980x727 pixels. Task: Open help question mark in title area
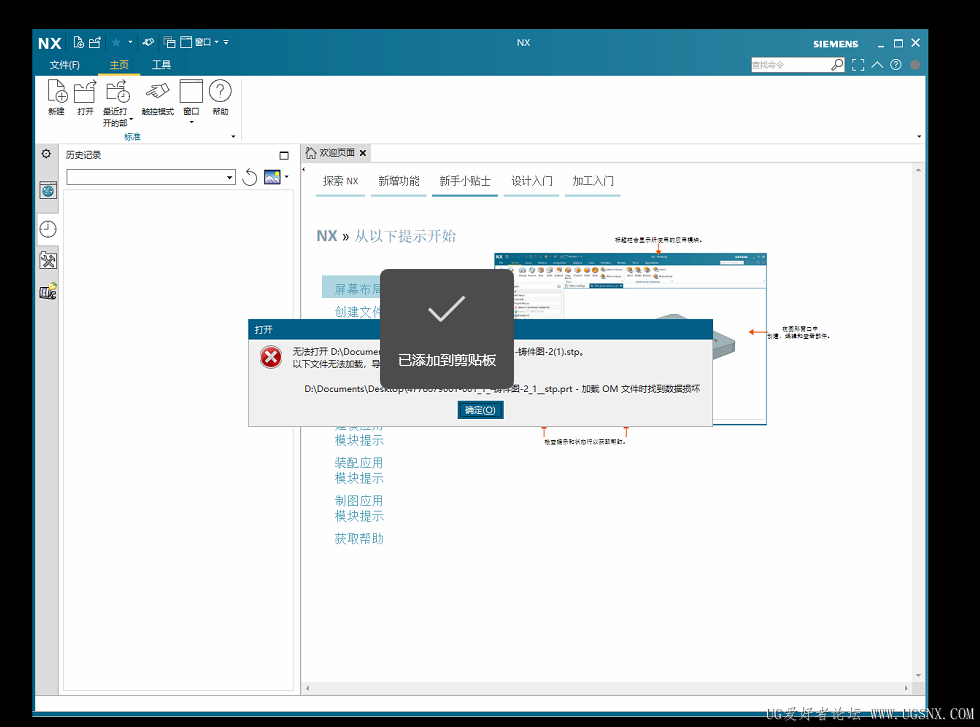coord(896,64)
